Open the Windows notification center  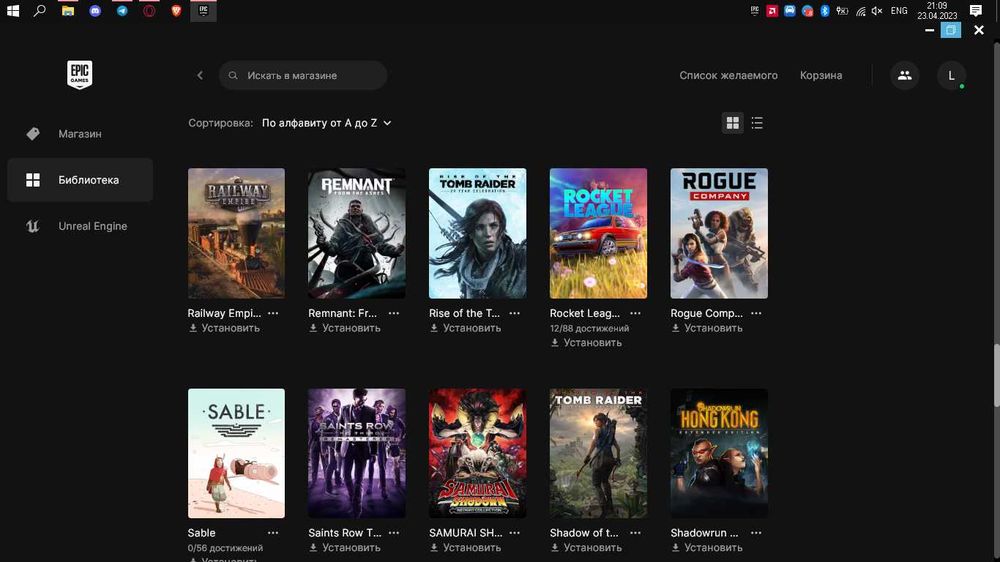pyautogui.click(x=976, y=10)
